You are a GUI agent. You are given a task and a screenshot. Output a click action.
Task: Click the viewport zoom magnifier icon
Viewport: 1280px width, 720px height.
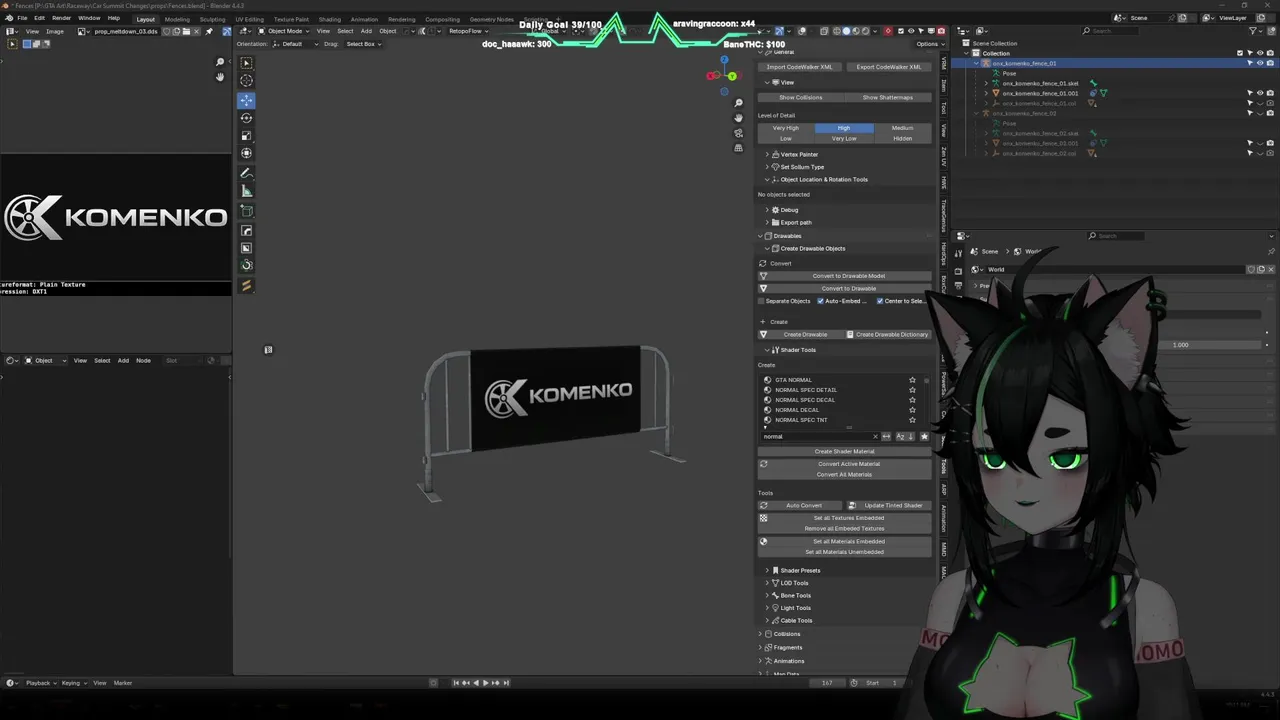[x=738, y=103]
